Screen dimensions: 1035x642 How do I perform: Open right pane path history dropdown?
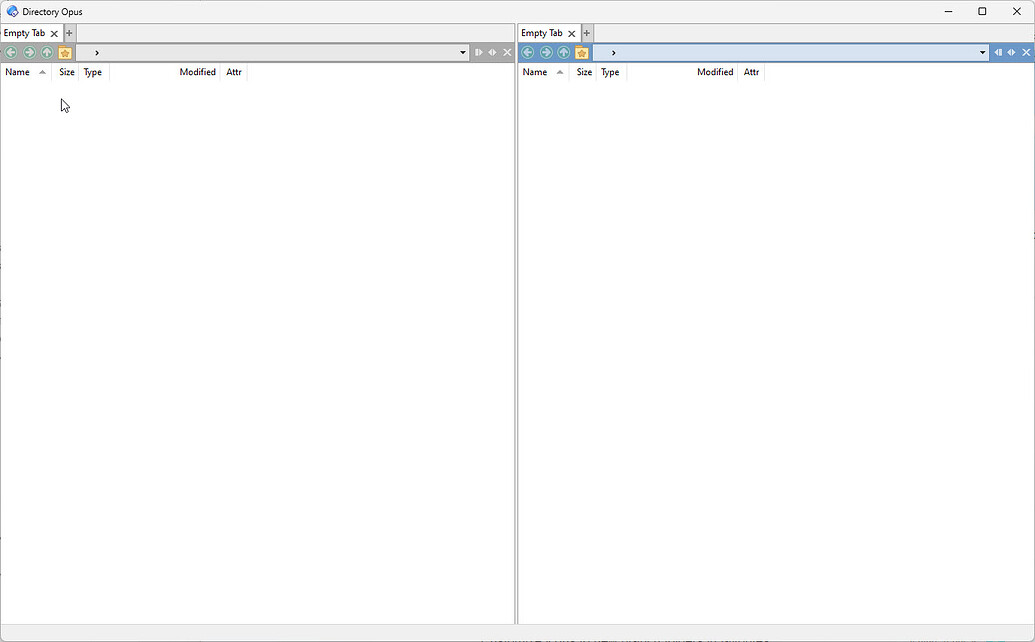[x=982, y=52]
